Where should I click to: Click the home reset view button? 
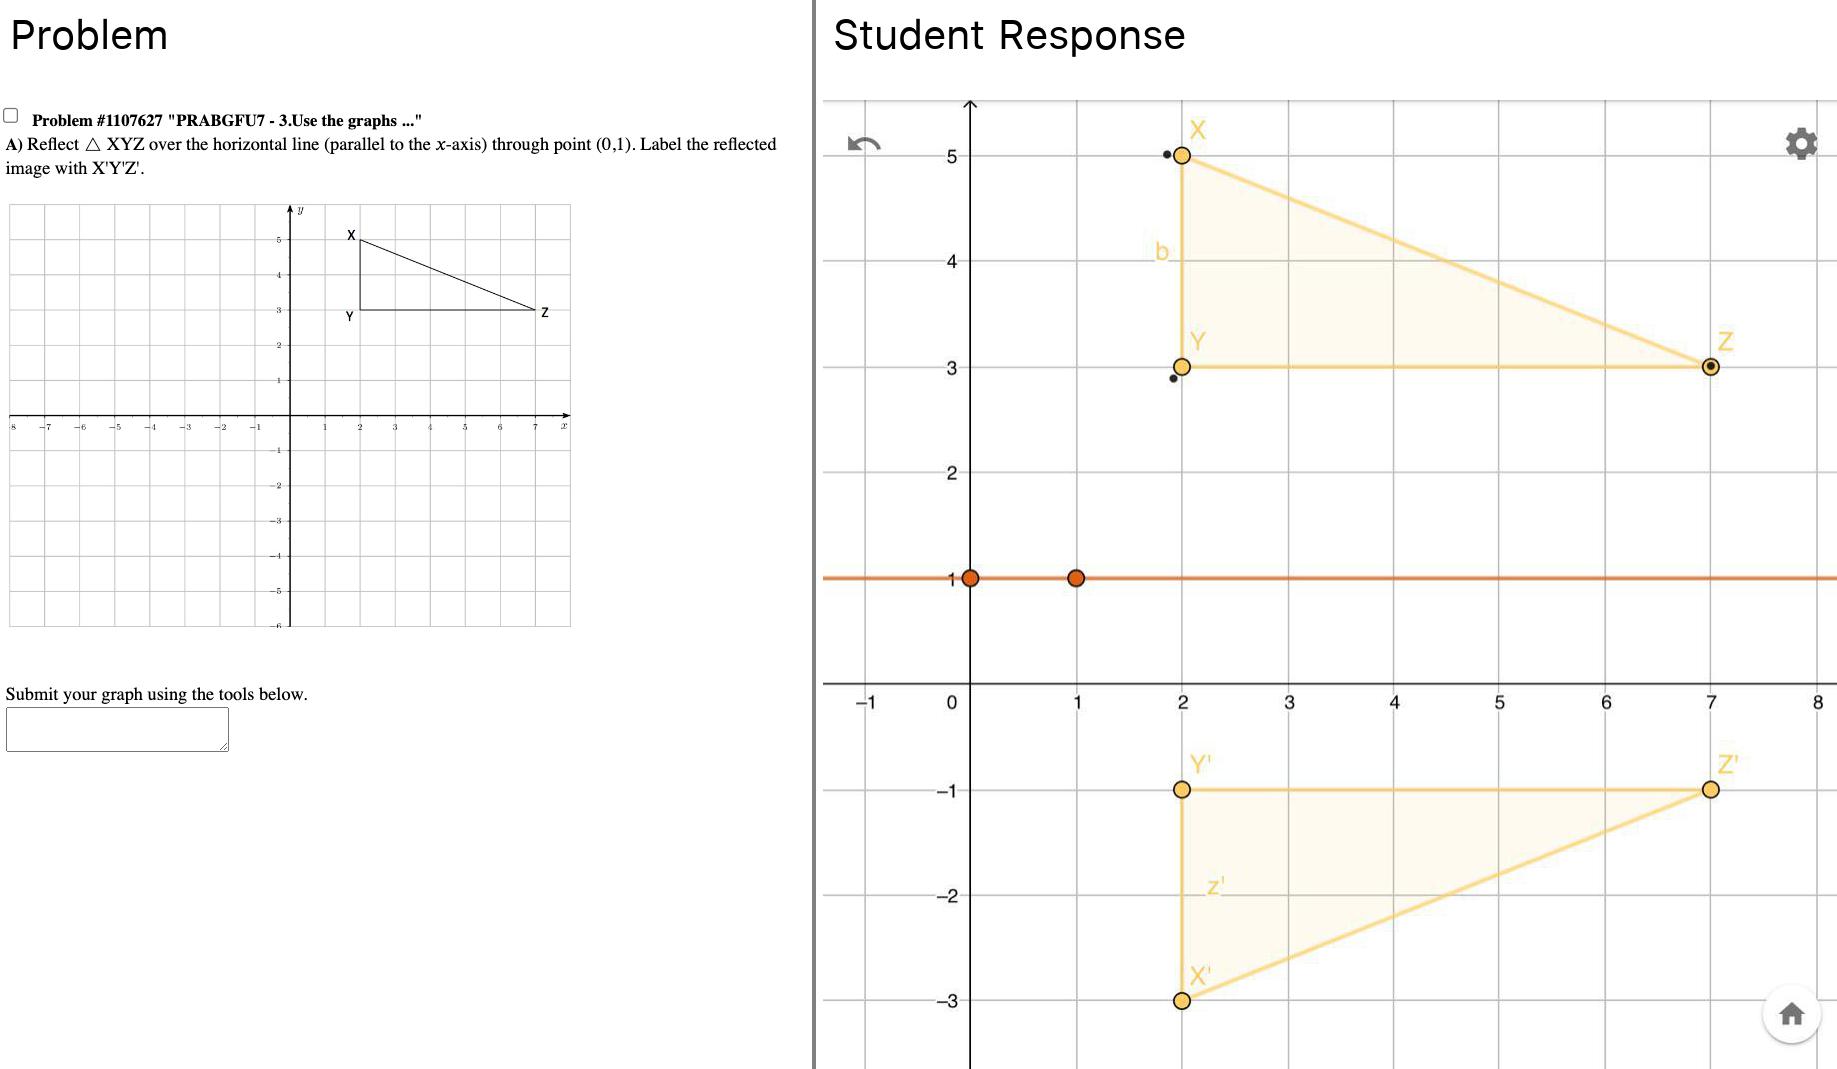[x=1791, y=1015]
